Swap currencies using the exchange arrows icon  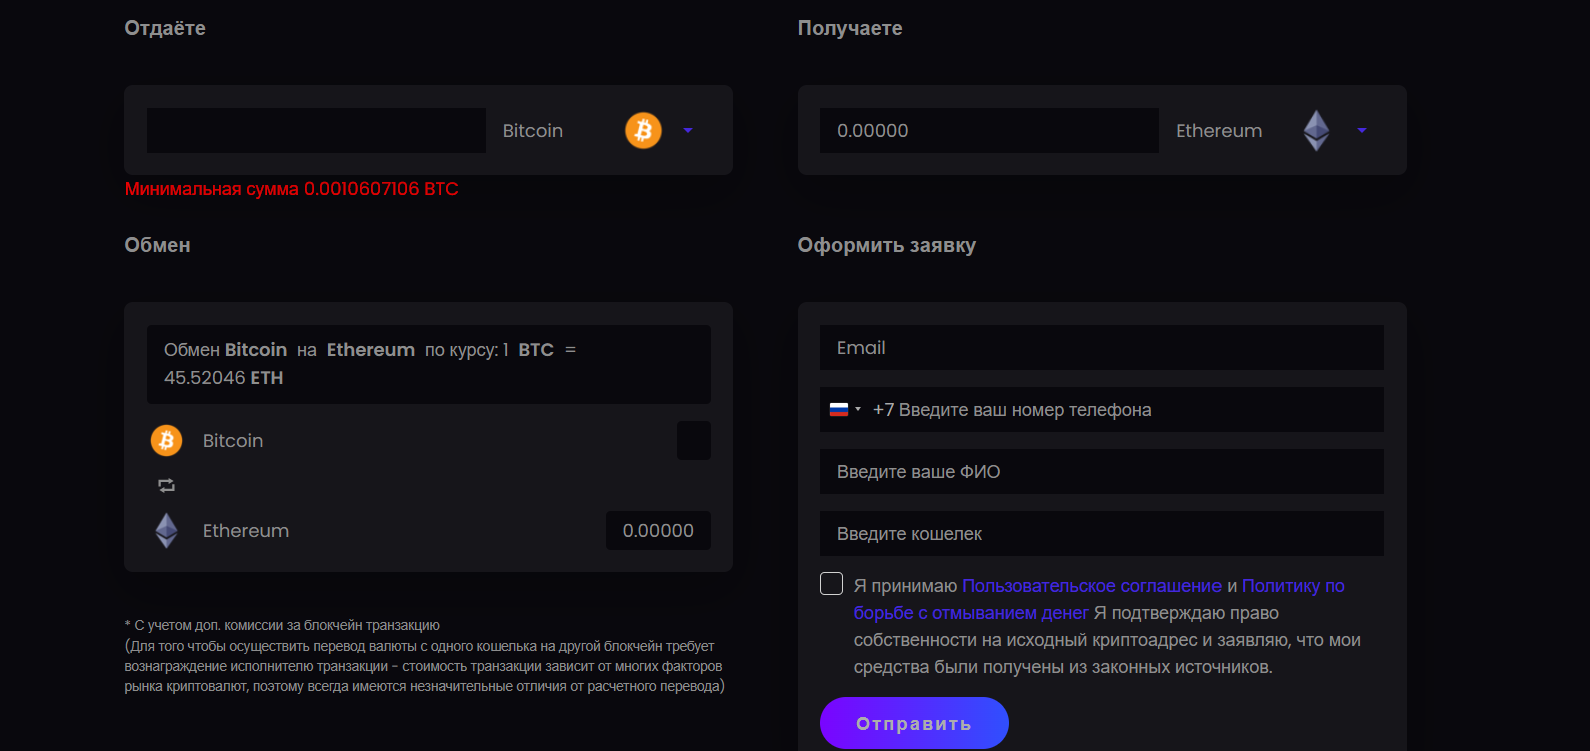pos(166,485)
